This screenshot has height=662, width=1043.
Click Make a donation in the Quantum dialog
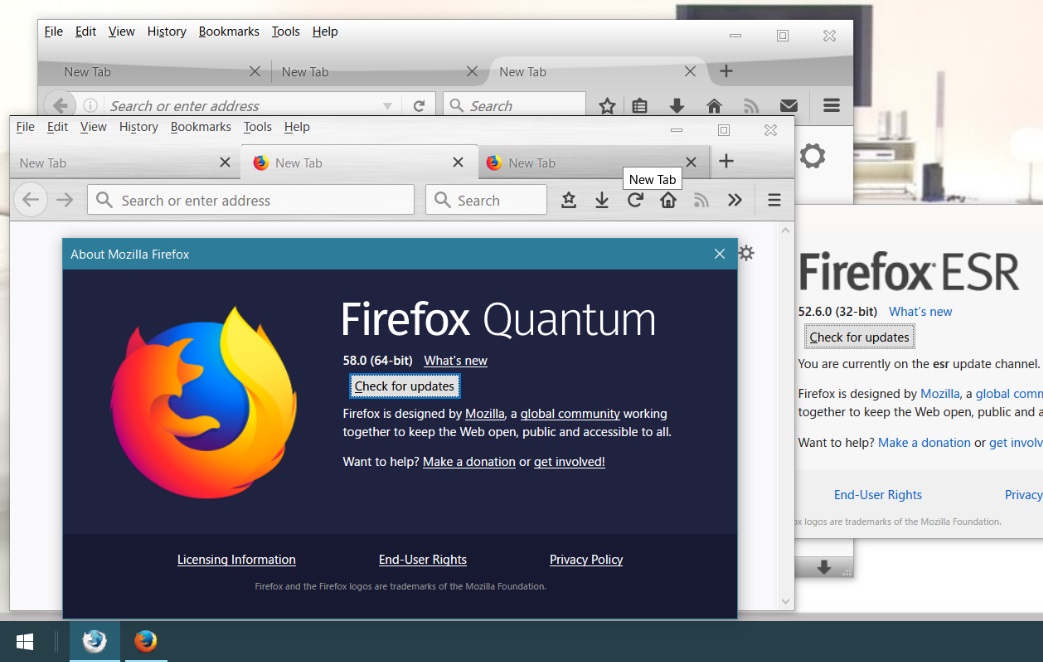click(469, 462)
